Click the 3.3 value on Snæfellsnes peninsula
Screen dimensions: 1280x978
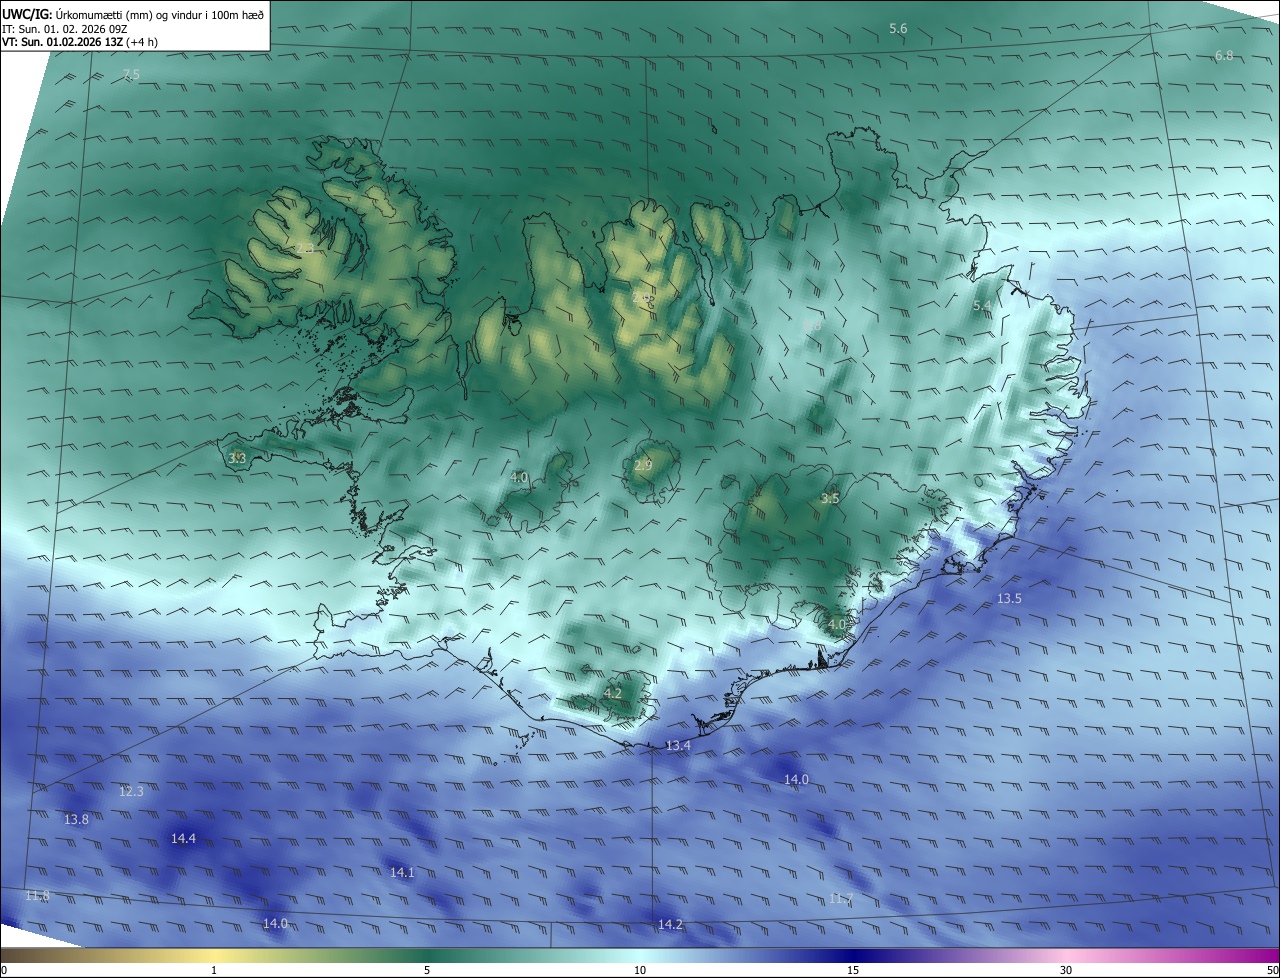(237, 459)
